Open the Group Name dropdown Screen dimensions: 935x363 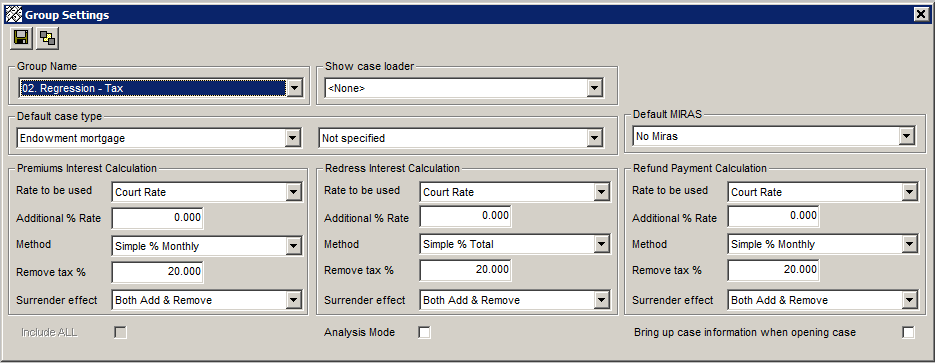[x=295, y=88]
